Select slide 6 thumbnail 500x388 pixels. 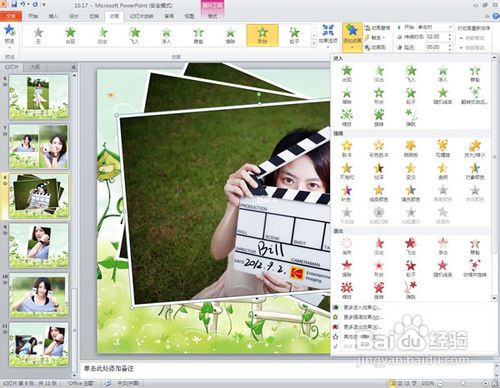coord(39,97)
